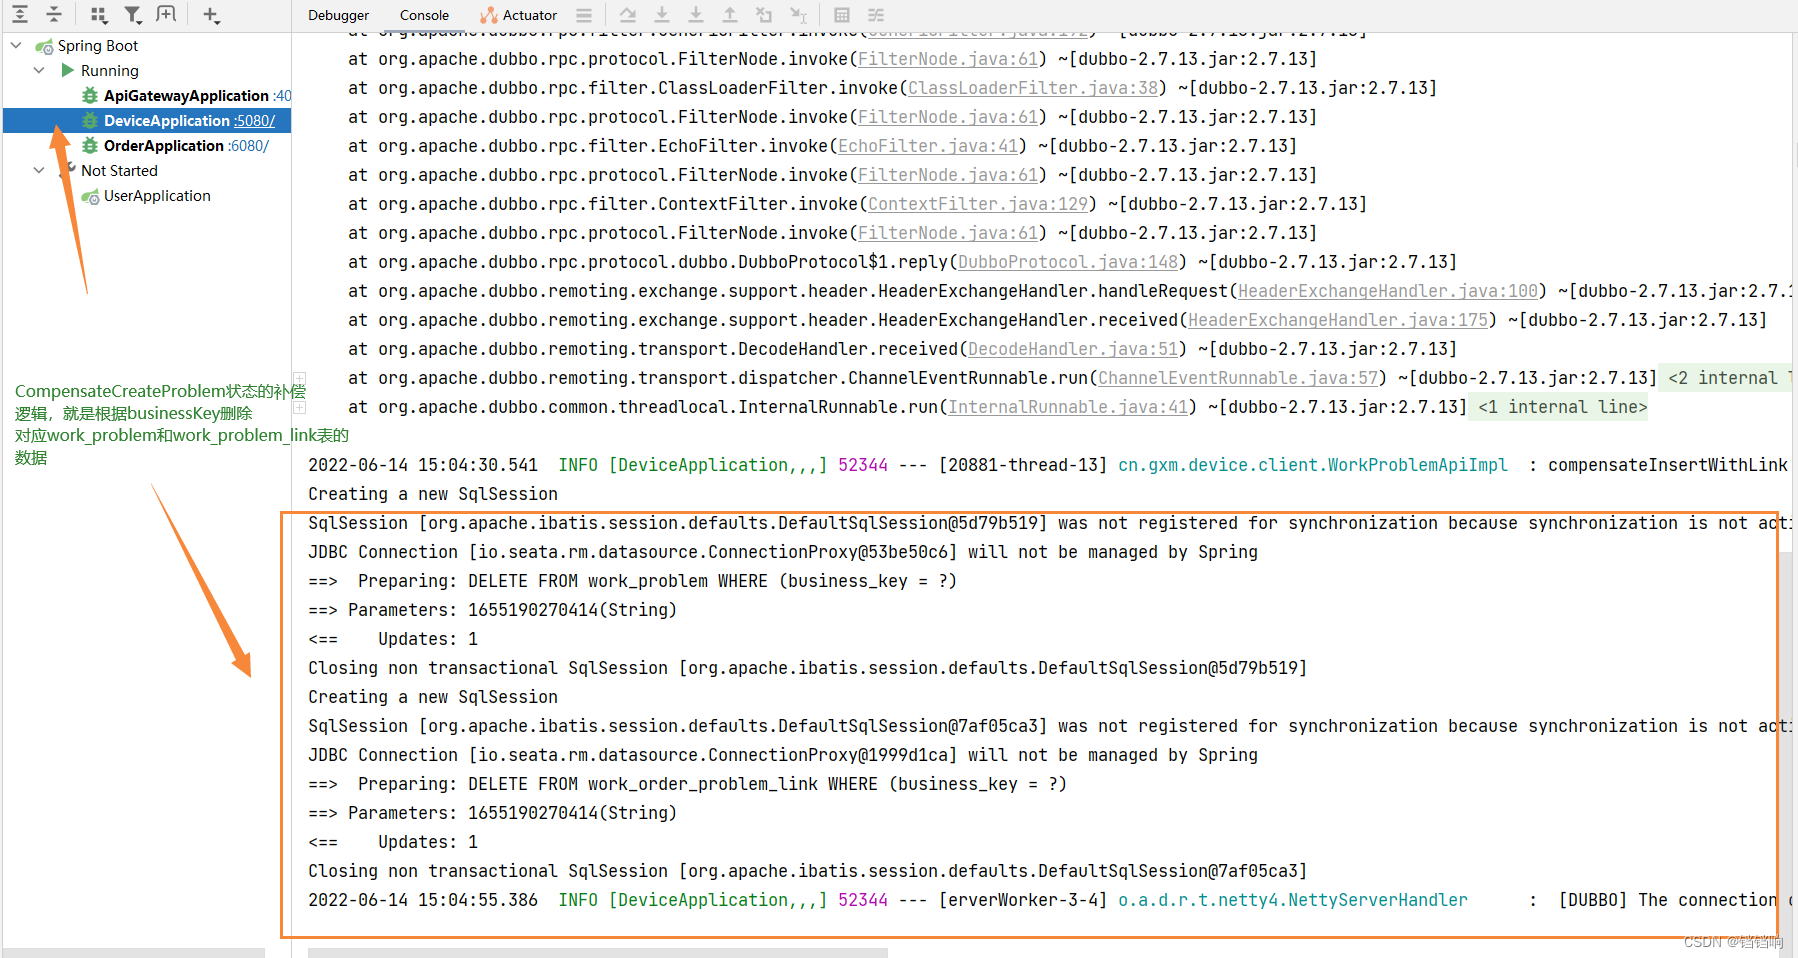Click the Spring Boot leaf icon
This screenshot has width=1798, height=958.
[44, 46]
